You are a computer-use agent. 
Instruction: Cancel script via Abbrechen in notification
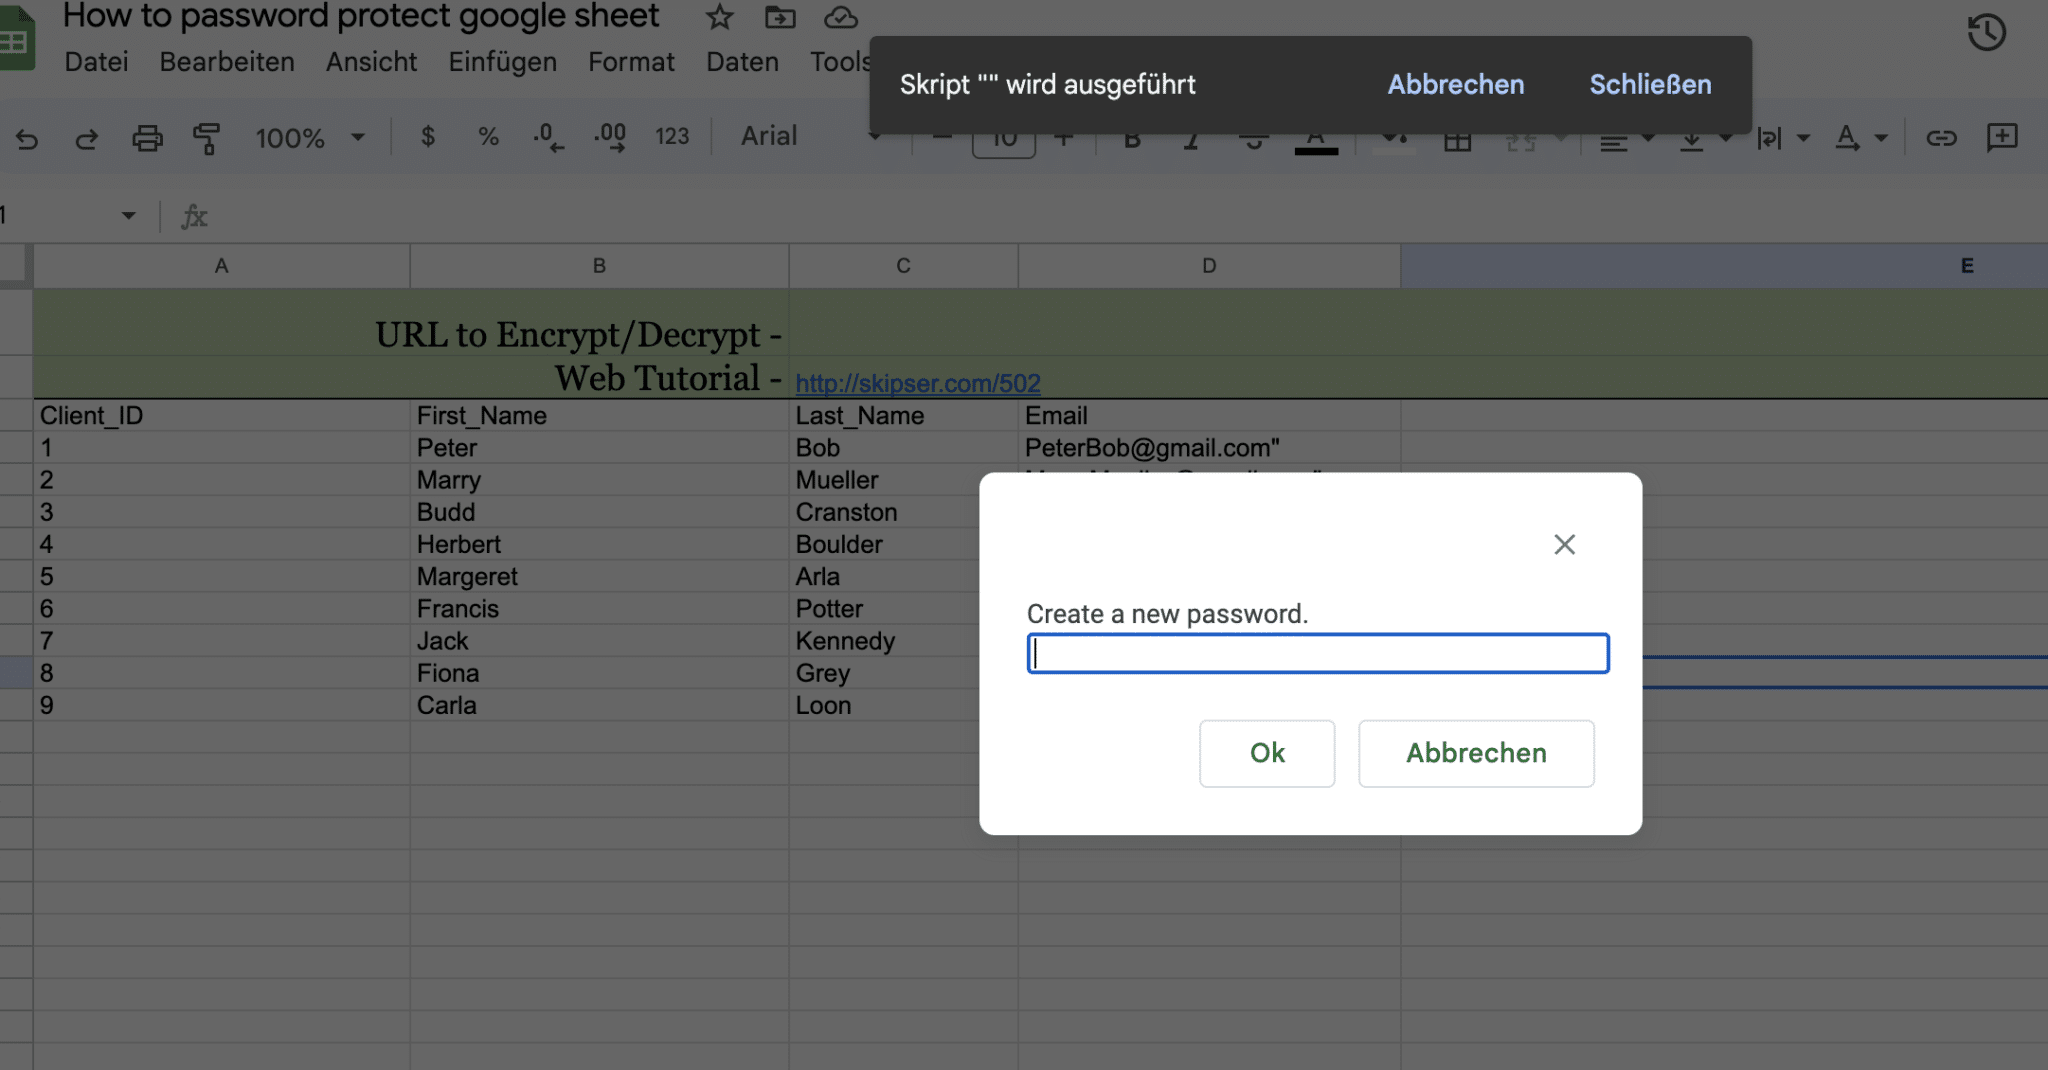(1455, 85)
